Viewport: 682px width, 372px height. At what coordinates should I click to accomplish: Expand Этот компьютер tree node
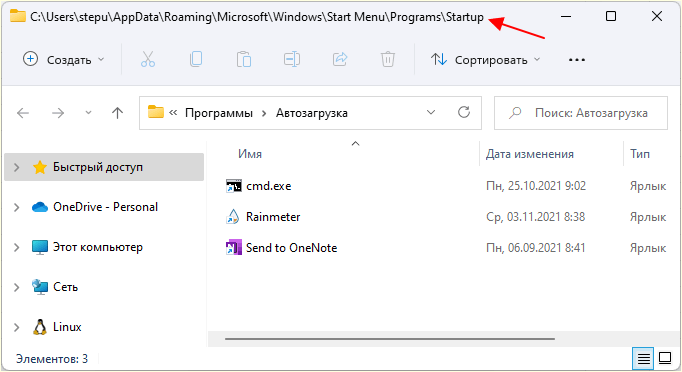click(17, 247)
